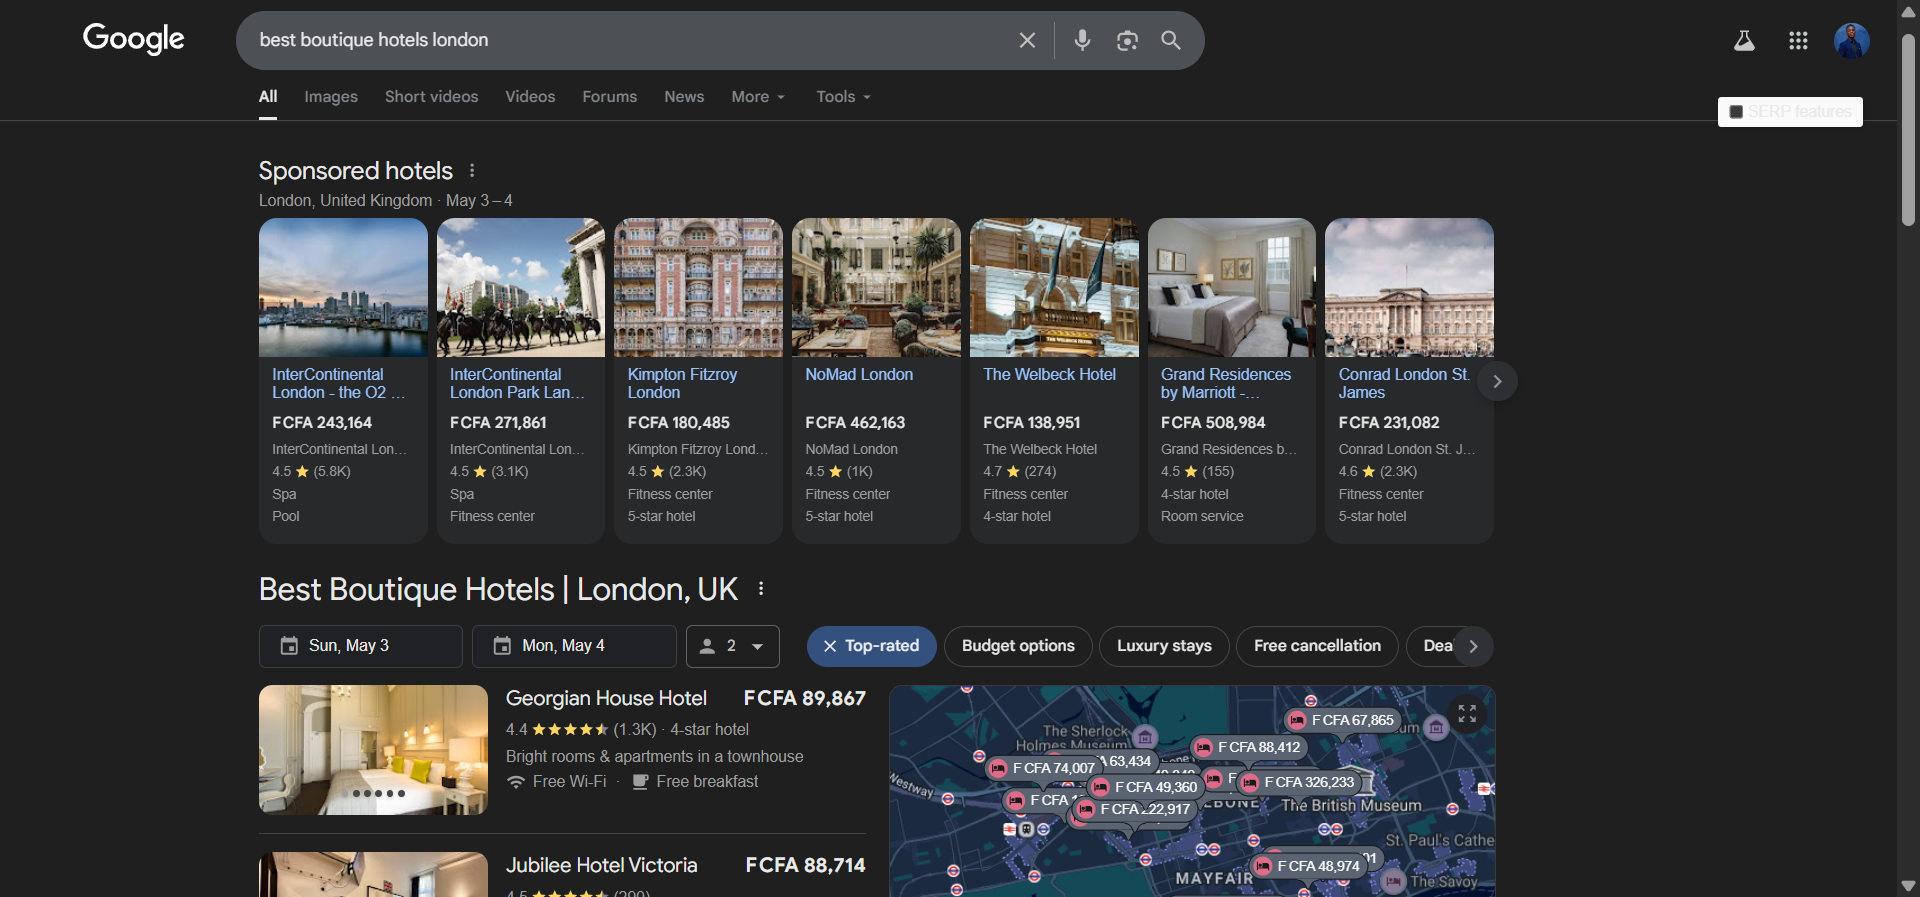Switch to the Short videos tab
1920x897 pixels.
tap(431, 97)
